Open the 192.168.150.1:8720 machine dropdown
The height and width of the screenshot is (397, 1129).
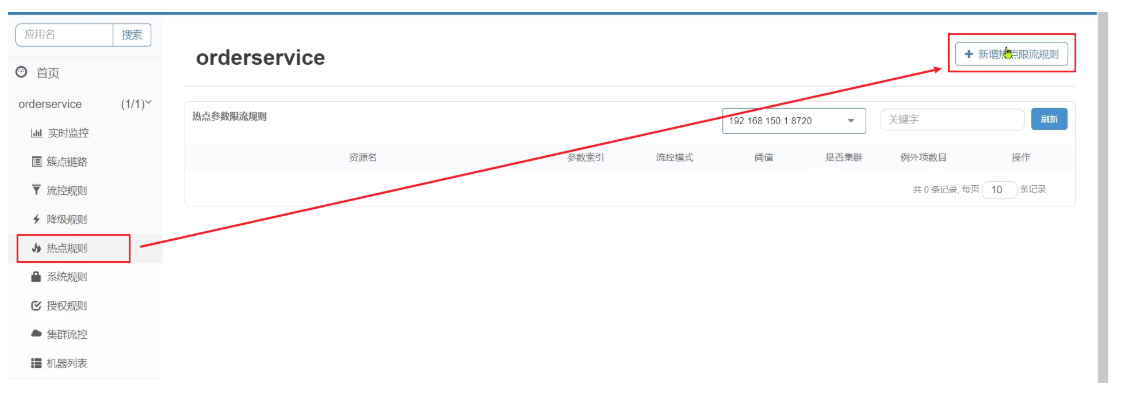(x=793, y=120)
